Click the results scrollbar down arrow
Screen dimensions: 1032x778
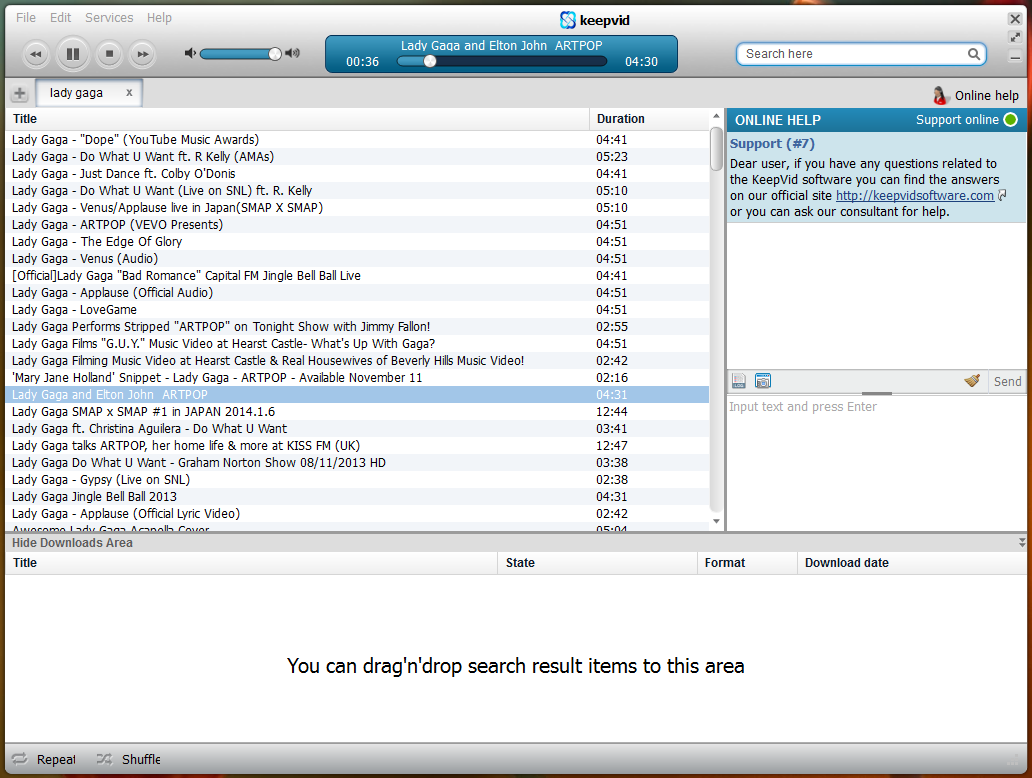pyautogui.click(x=716, y=521)
